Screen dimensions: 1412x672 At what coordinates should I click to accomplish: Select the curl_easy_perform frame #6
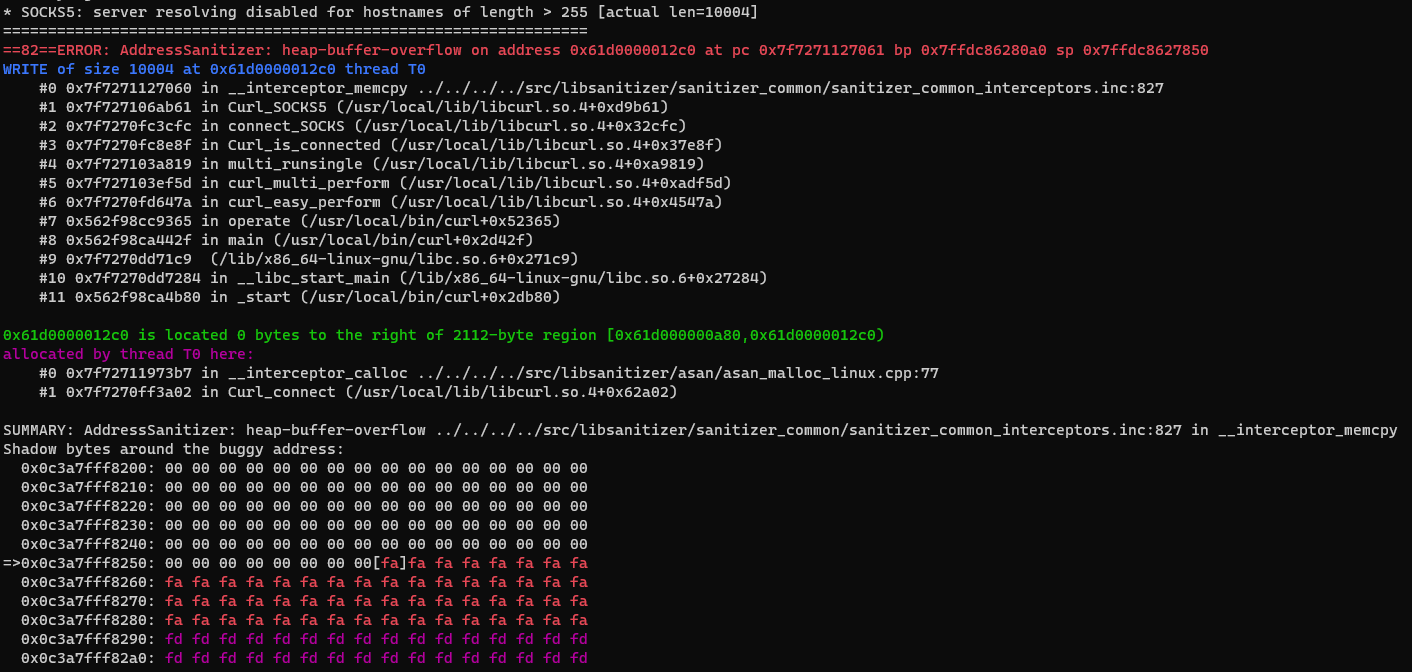[380, 202]
